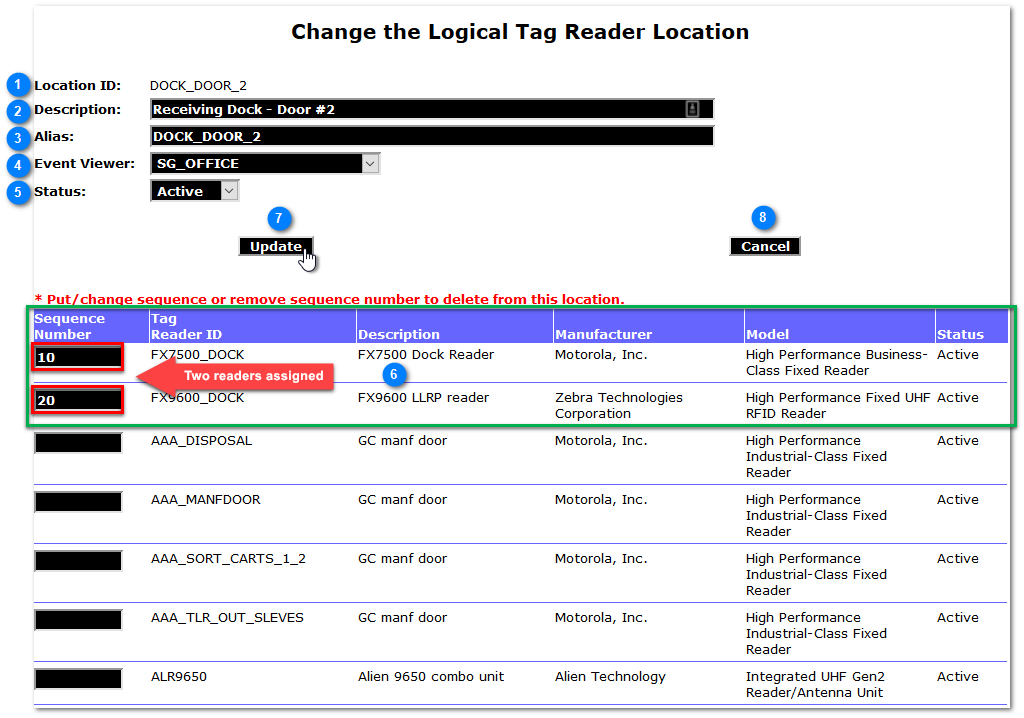Click Zebra Technologies Corporation manufacturer cell
The height and width of the screenshot is (718, 1024).
618,405
